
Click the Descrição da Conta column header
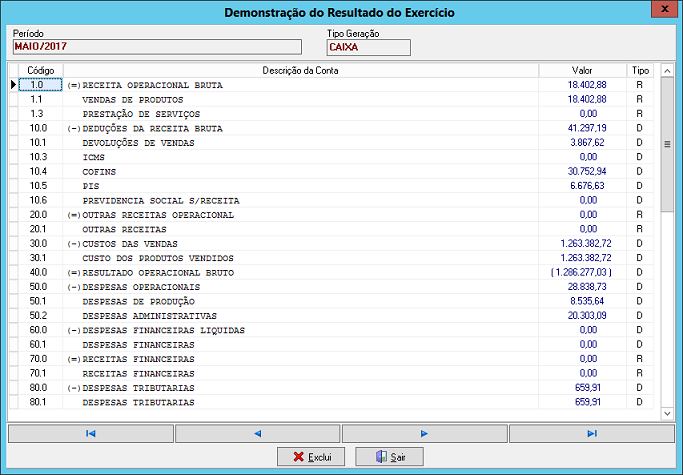click(301, 71)
